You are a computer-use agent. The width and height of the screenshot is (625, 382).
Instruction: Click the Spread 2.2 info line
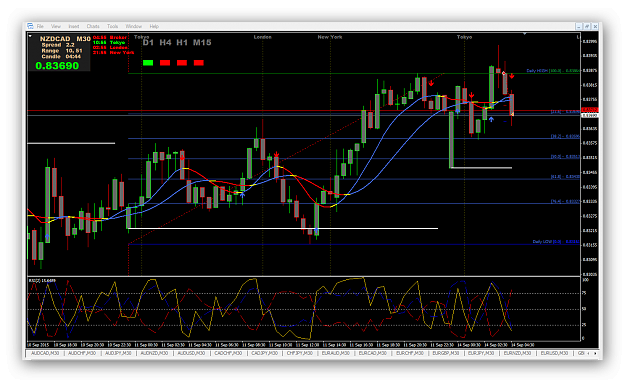coord(58,45)
